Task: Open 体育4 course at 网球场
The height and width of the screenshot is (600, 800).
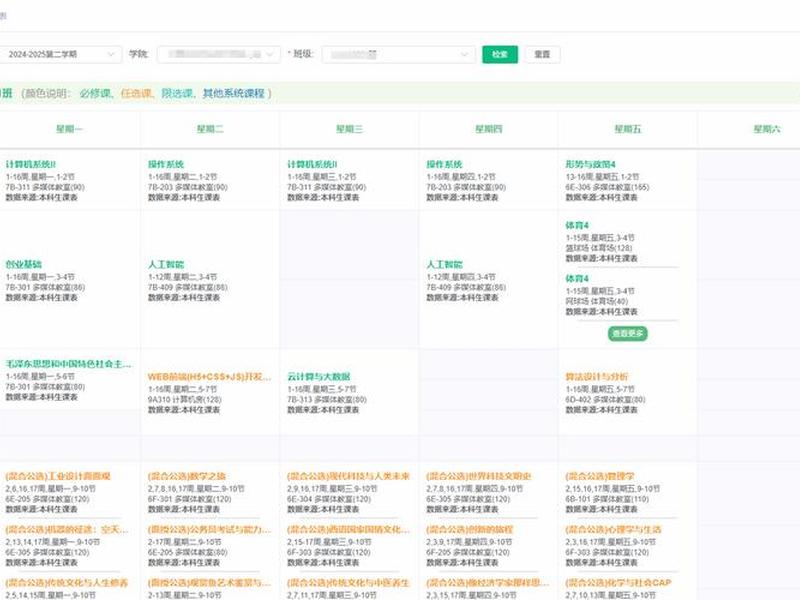Action: click(577, 279)
